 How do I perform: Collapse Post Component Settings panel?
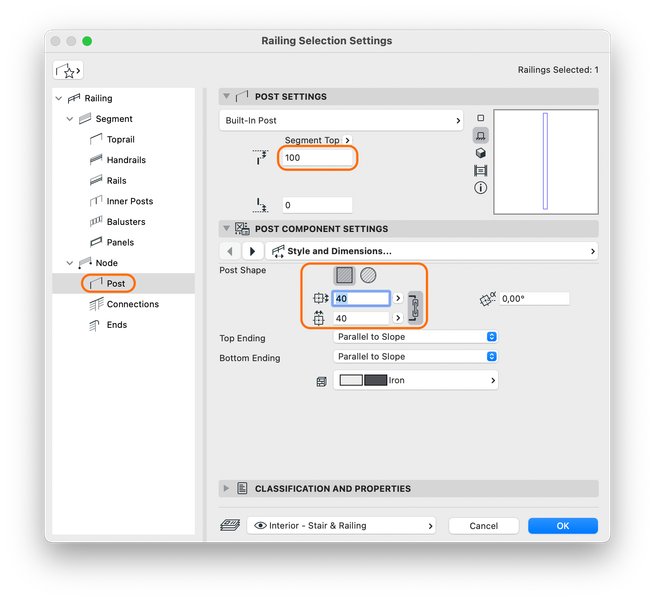click(x=226, y=228)
